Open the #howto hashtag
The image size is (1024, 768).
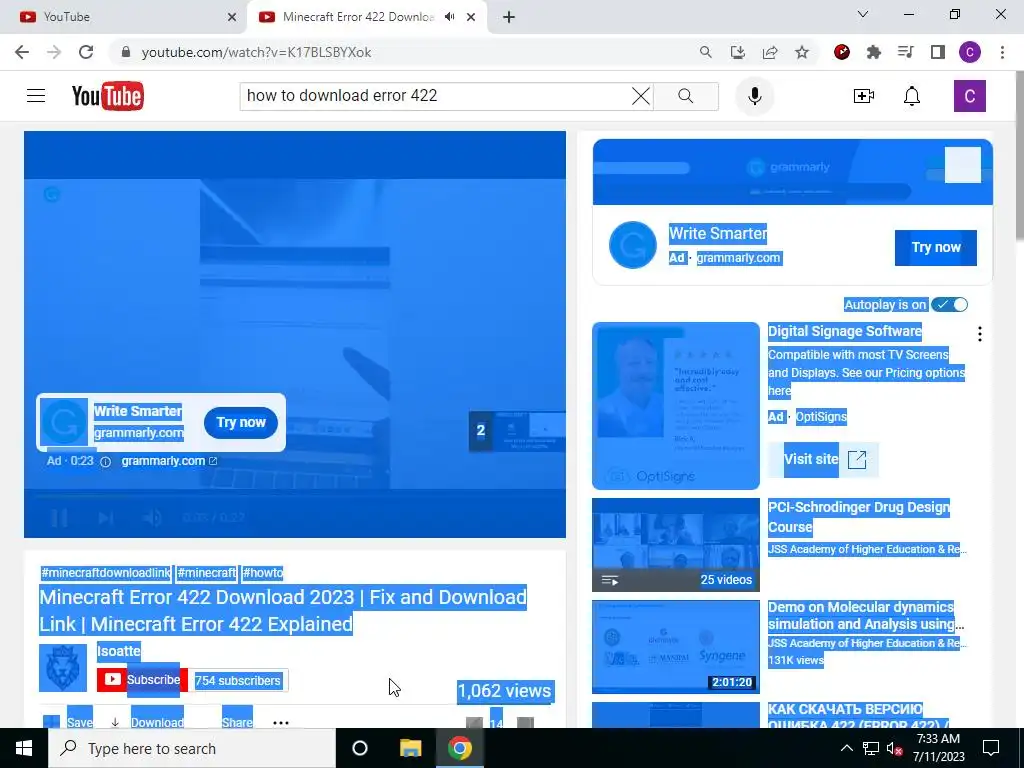[x=263, y=573]
